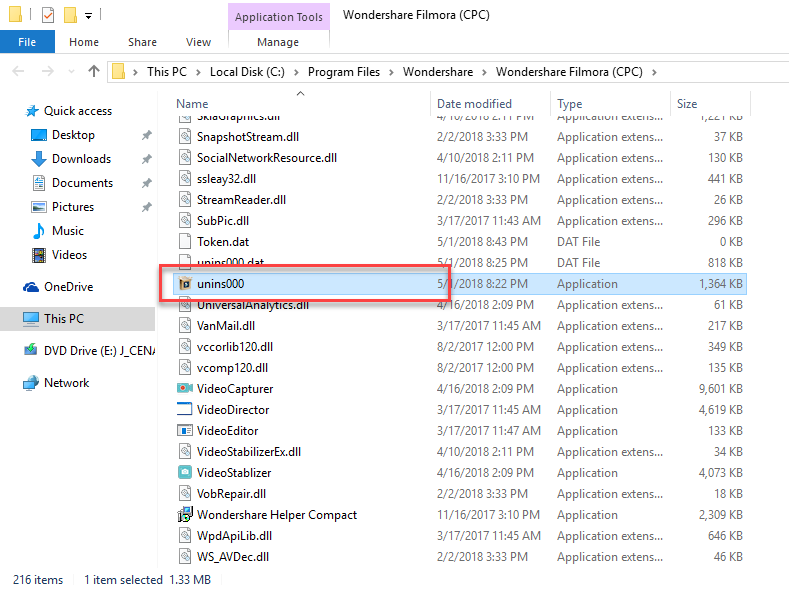Click Wondershare in the address breadcrumb
This screenshot has width=789, height=591.
pyautogui.click(x=438, y=72)
